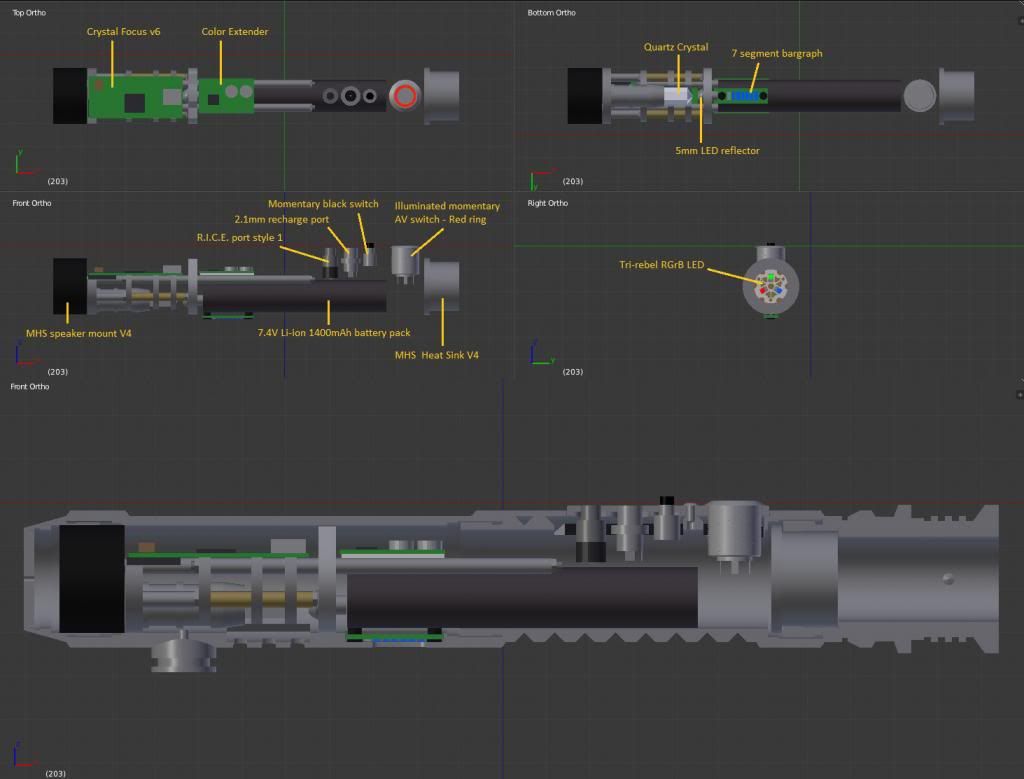Click the "7.4V Li-ion 1400mAh battery pack" label
Screen dimensions: 1024x779
(x=334, y=332)
